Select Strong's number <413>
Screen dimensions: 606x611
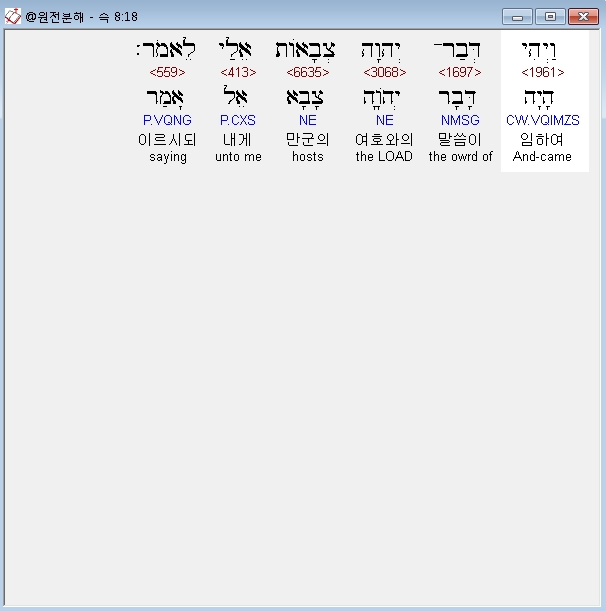238,72
